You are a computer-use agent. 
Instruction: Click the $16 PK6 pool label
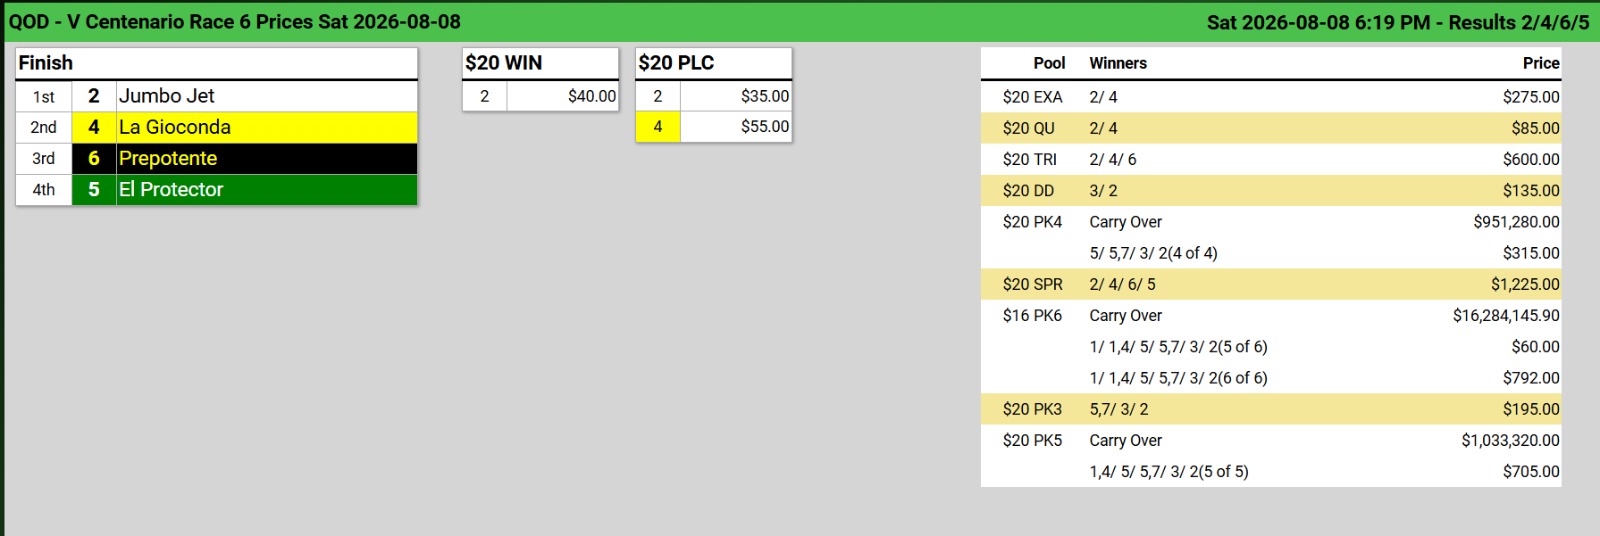(1032, 315)
